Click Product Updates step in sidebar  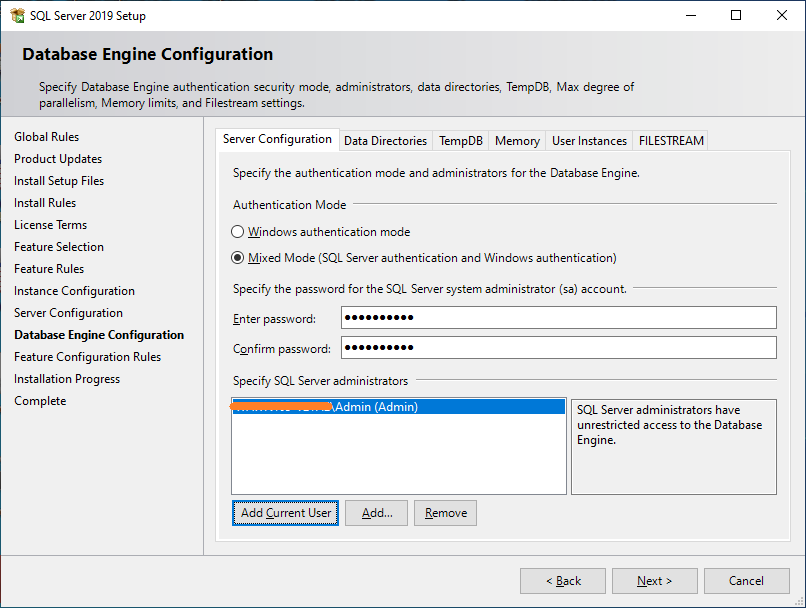(58, 159)
